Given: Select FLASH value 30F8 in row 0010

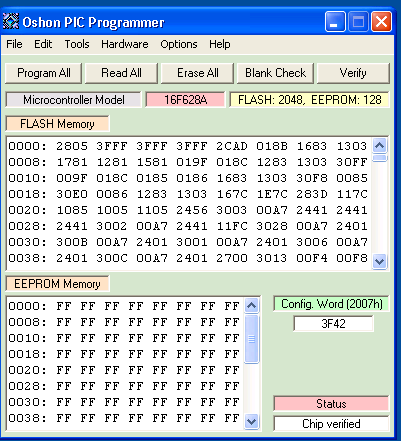Looking at the screenshot, I should [312, 178].
